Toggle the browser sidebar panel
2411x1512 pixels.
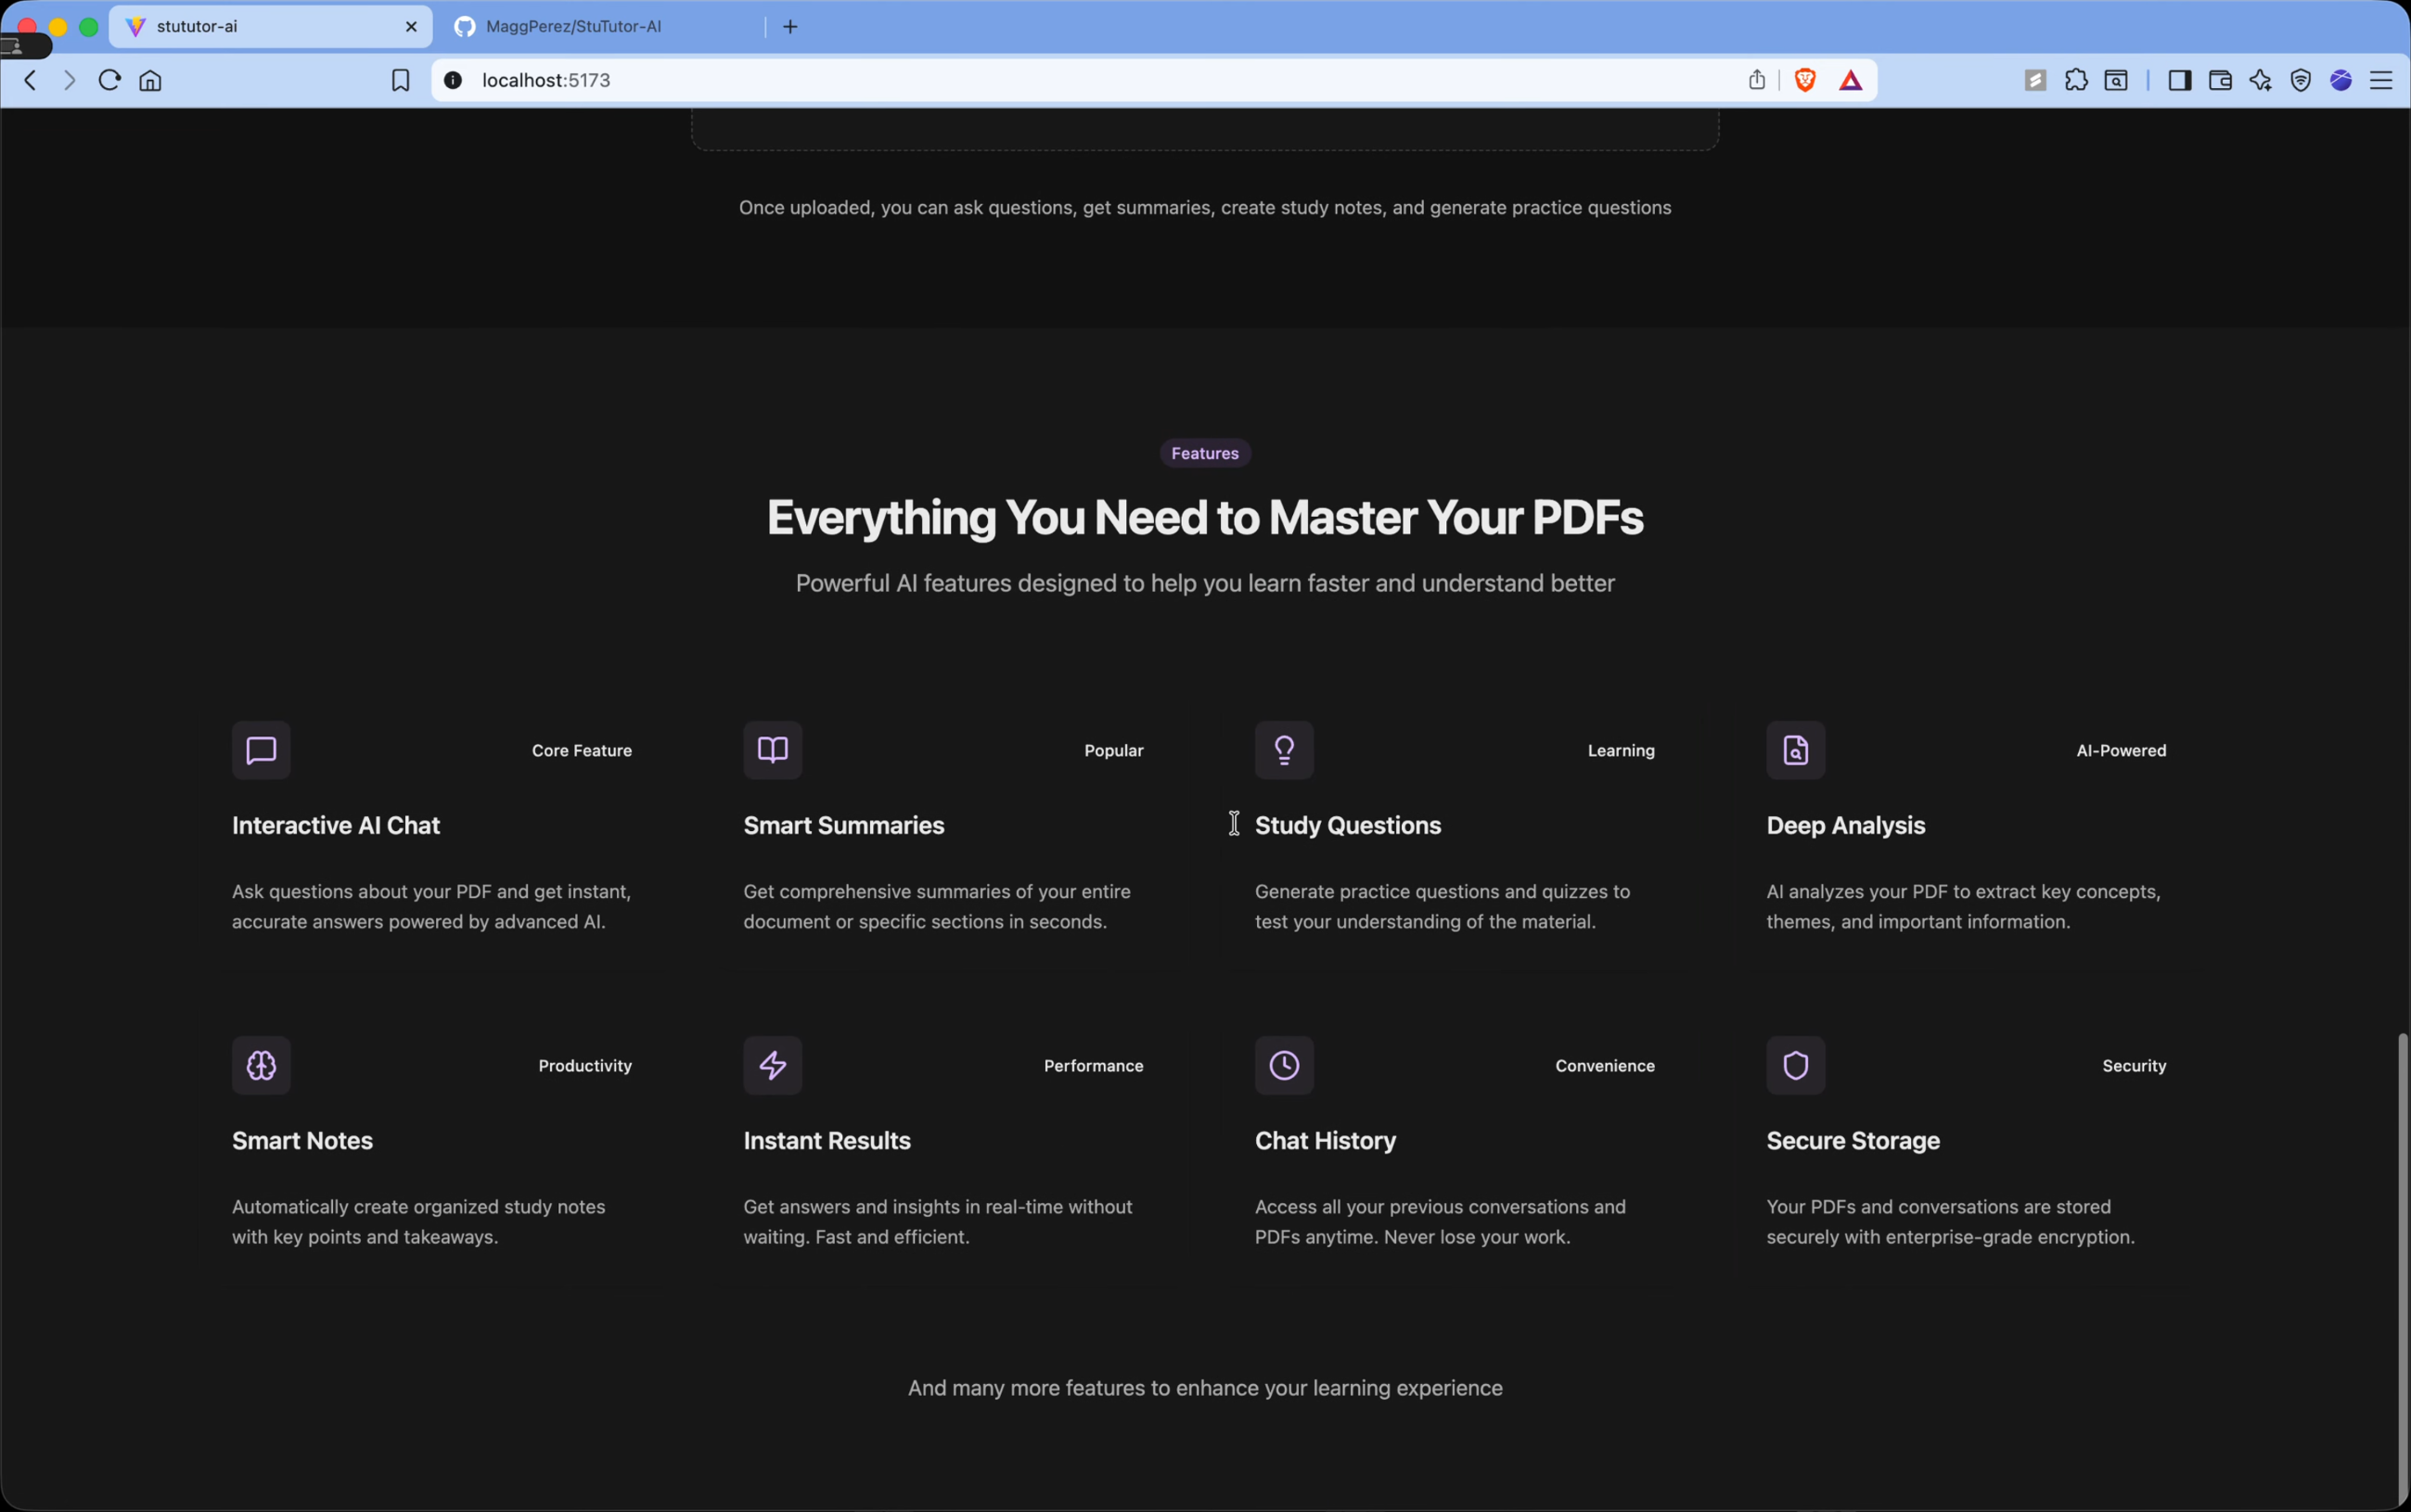click(x=2179, y=80)
